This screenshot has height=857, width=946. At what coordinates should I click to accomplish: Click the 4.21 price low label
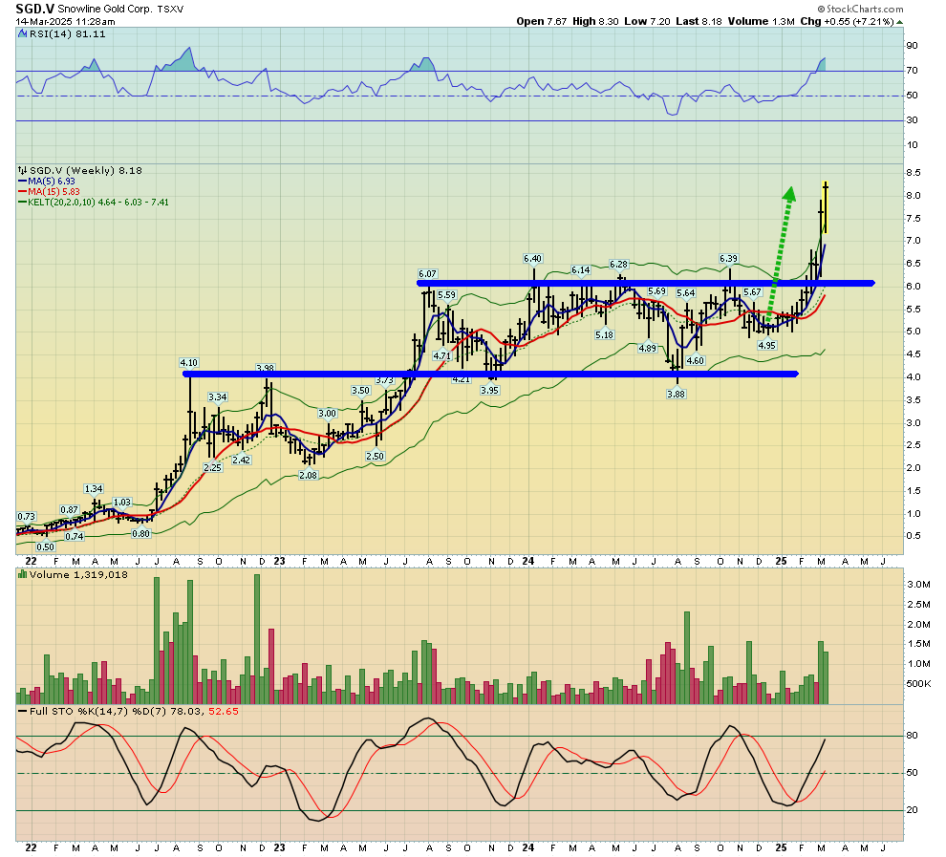point(461,379)
